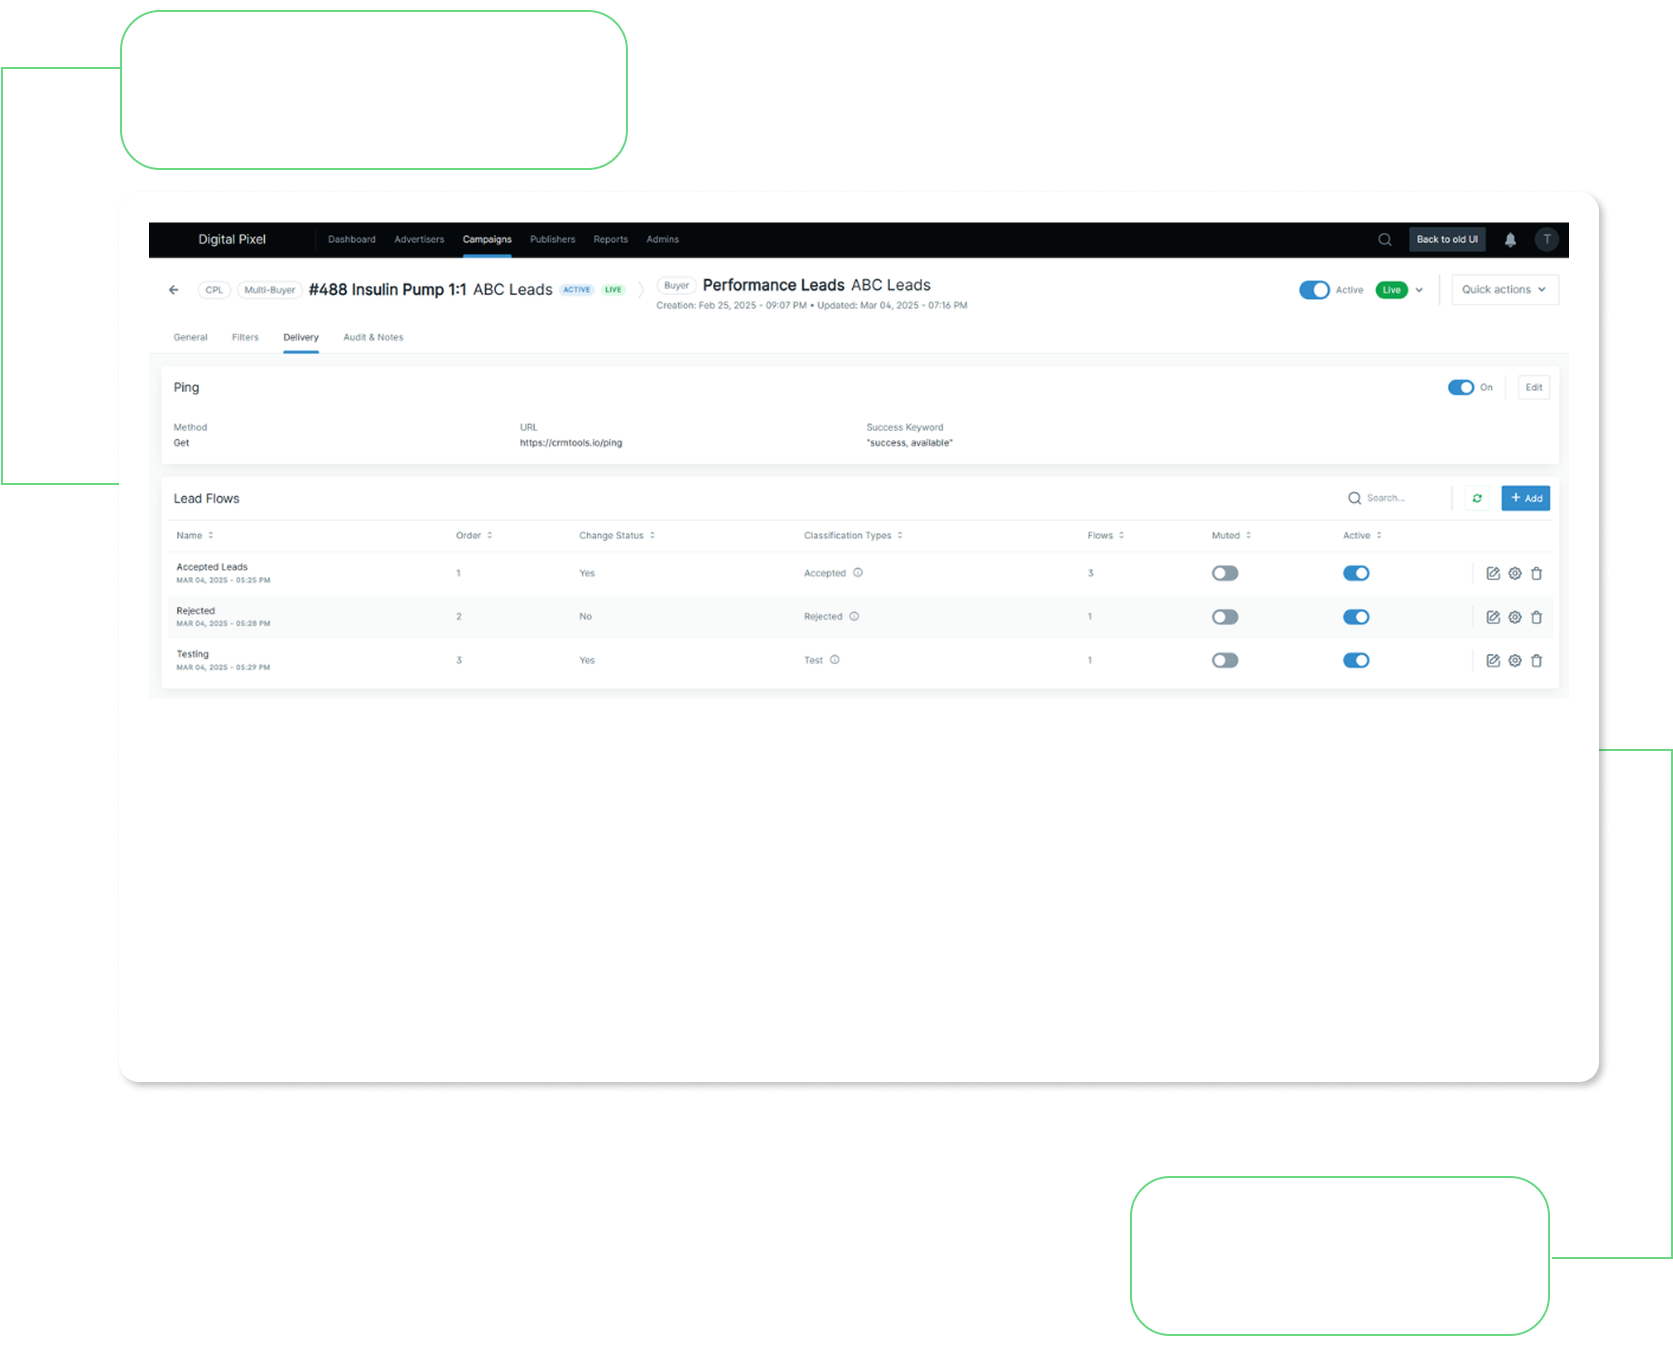
Task: Open the notifications bell
Action: (x=1510, y=240)
